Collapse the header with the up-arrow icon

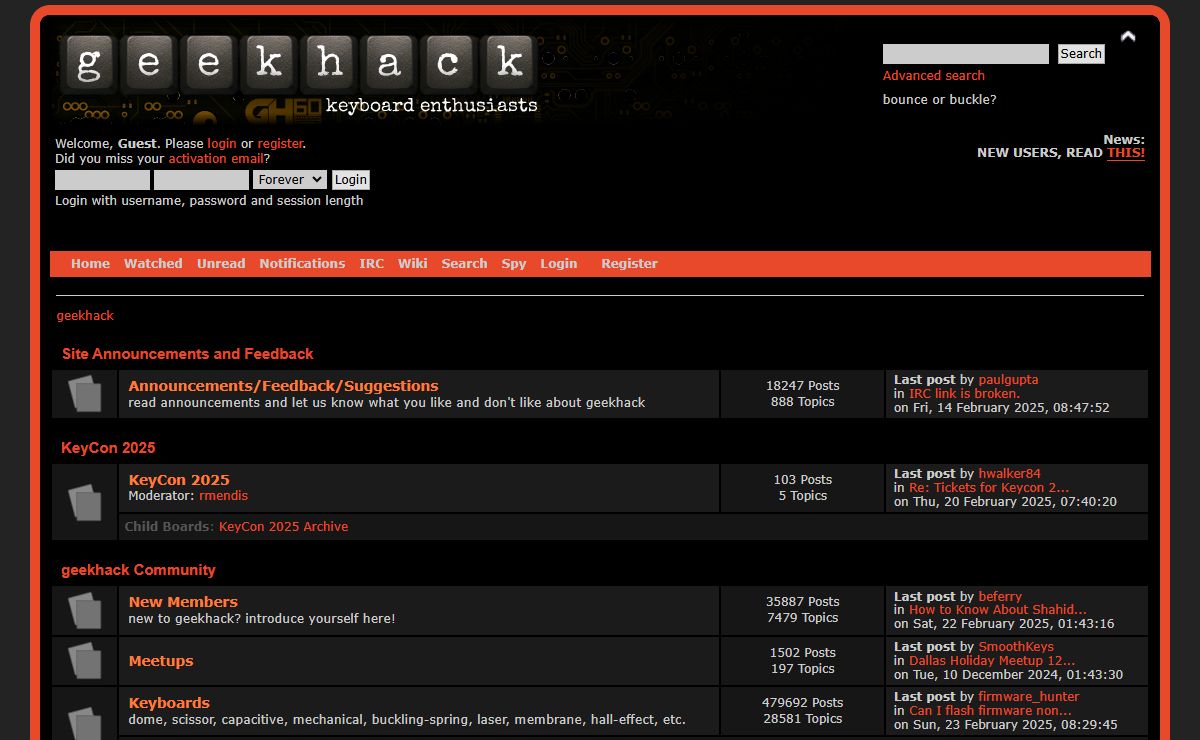[x=1128, y=37]
